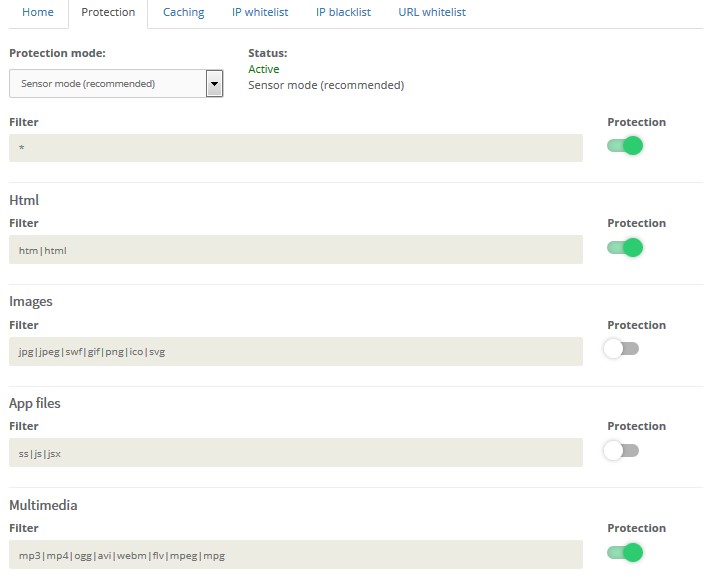Open the IP whitelist tab

(259, 13)
